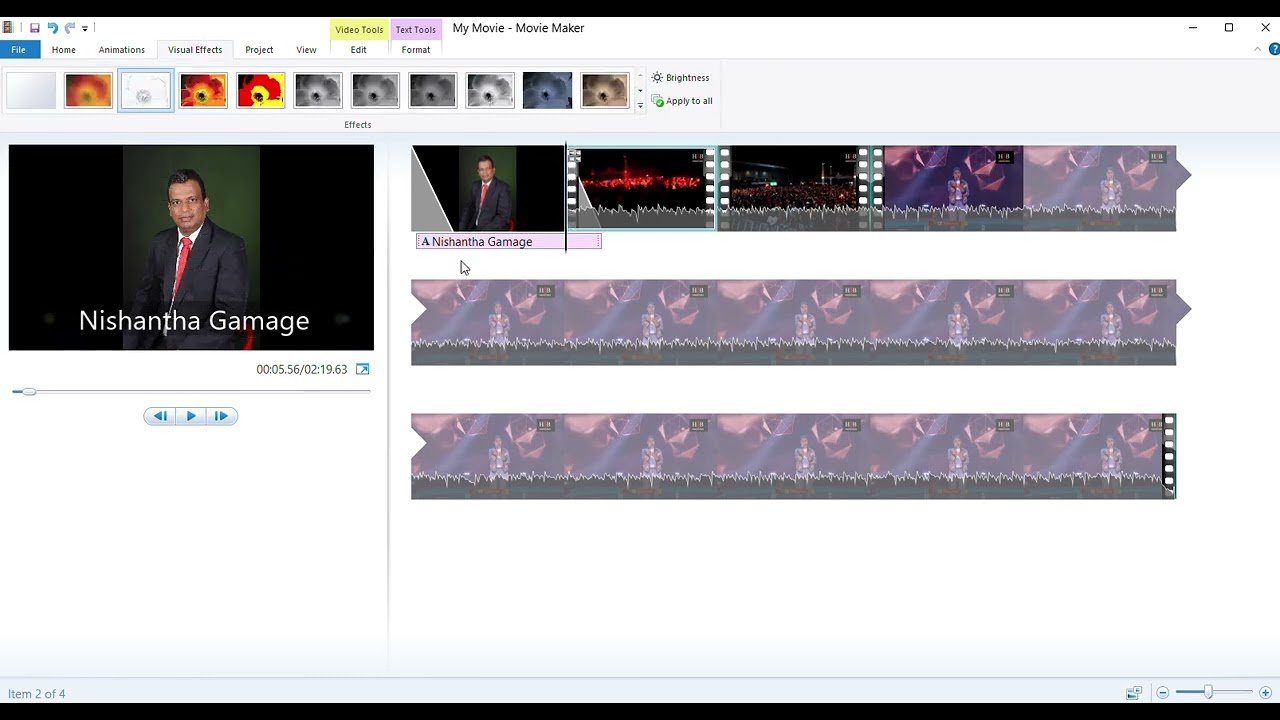Apply the blurred orange flower effect
Viewport: 1280px width, 720px height.
(88, 90)
